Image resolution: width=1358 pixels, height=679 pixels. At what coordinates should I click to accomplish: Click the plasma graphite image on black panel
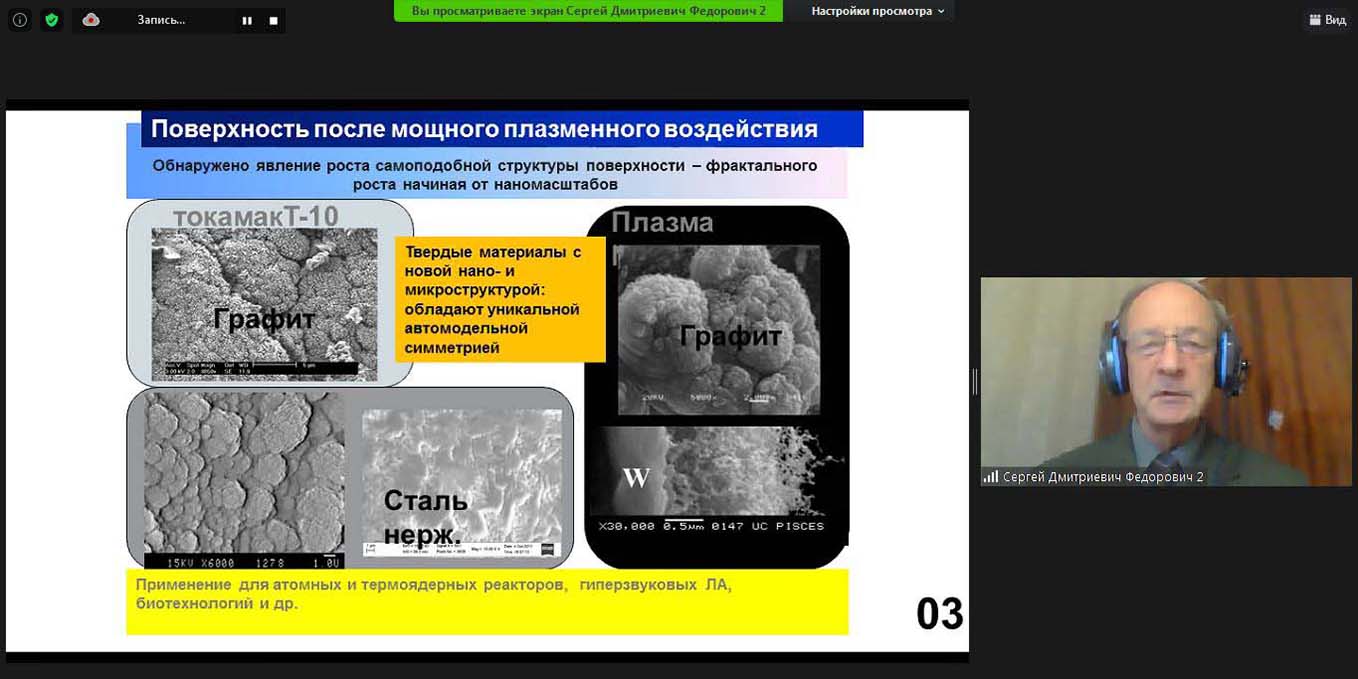click(x=718, y=329)
